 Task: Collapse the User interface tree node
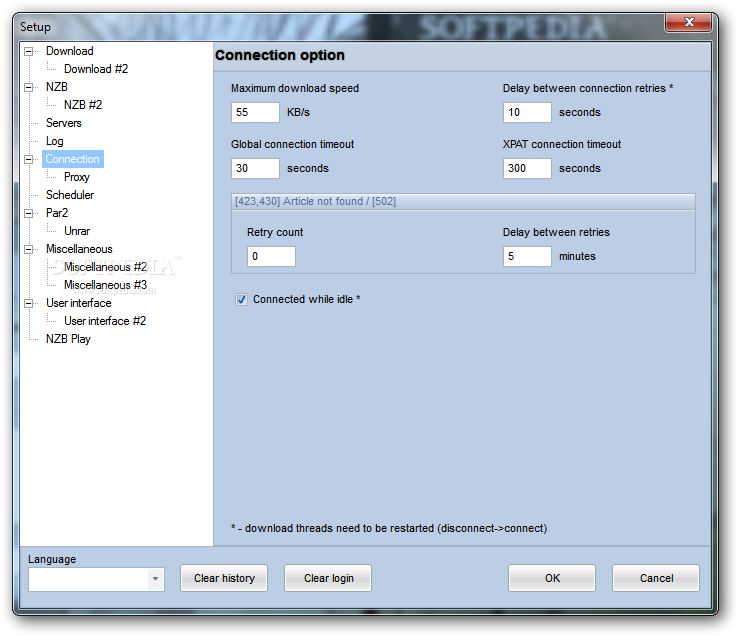point(29,303)
